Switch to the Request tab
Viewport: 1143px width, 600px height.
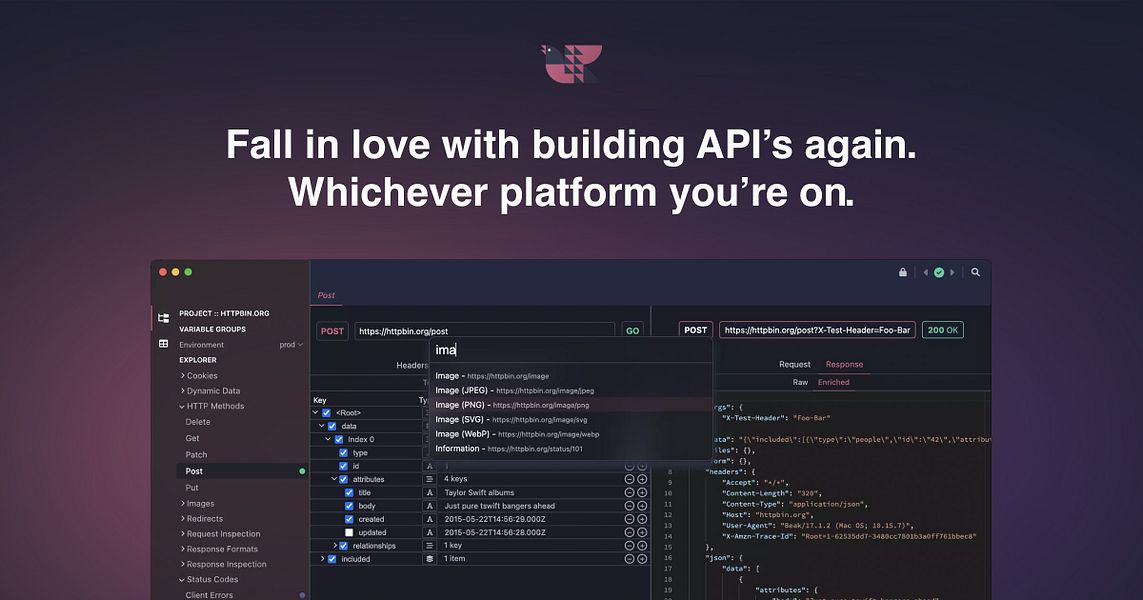click(x=795, y=365)
